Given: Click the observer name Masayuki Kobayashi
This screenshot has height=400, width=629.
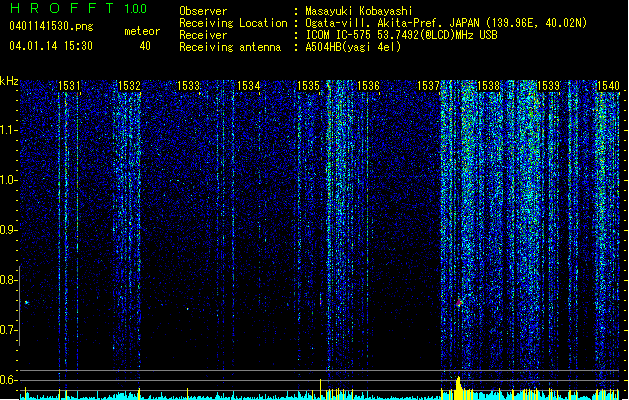Looking at the screenshot, I should tap(359, 11).
